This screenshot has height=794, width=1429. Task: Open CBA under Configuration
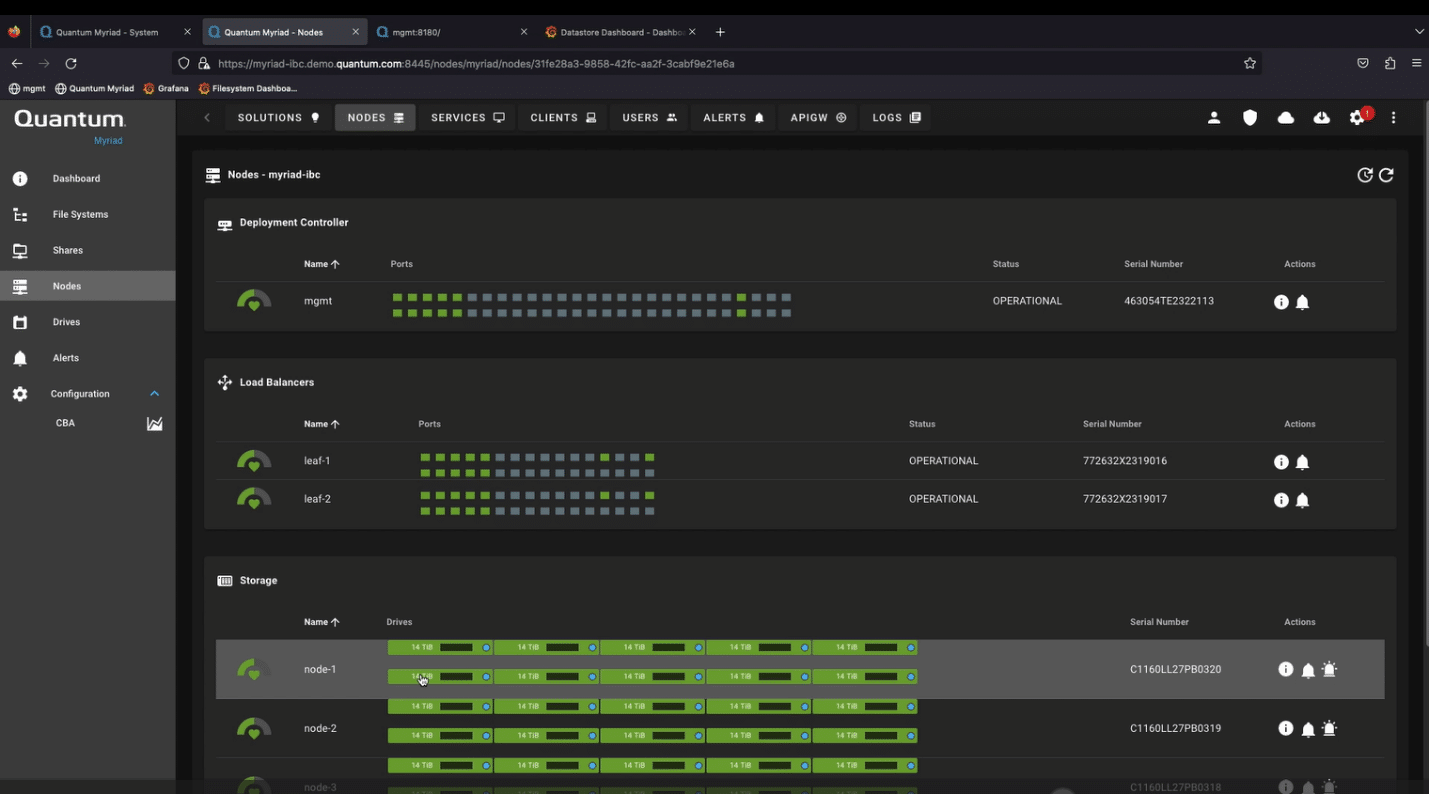pos(65,423)
